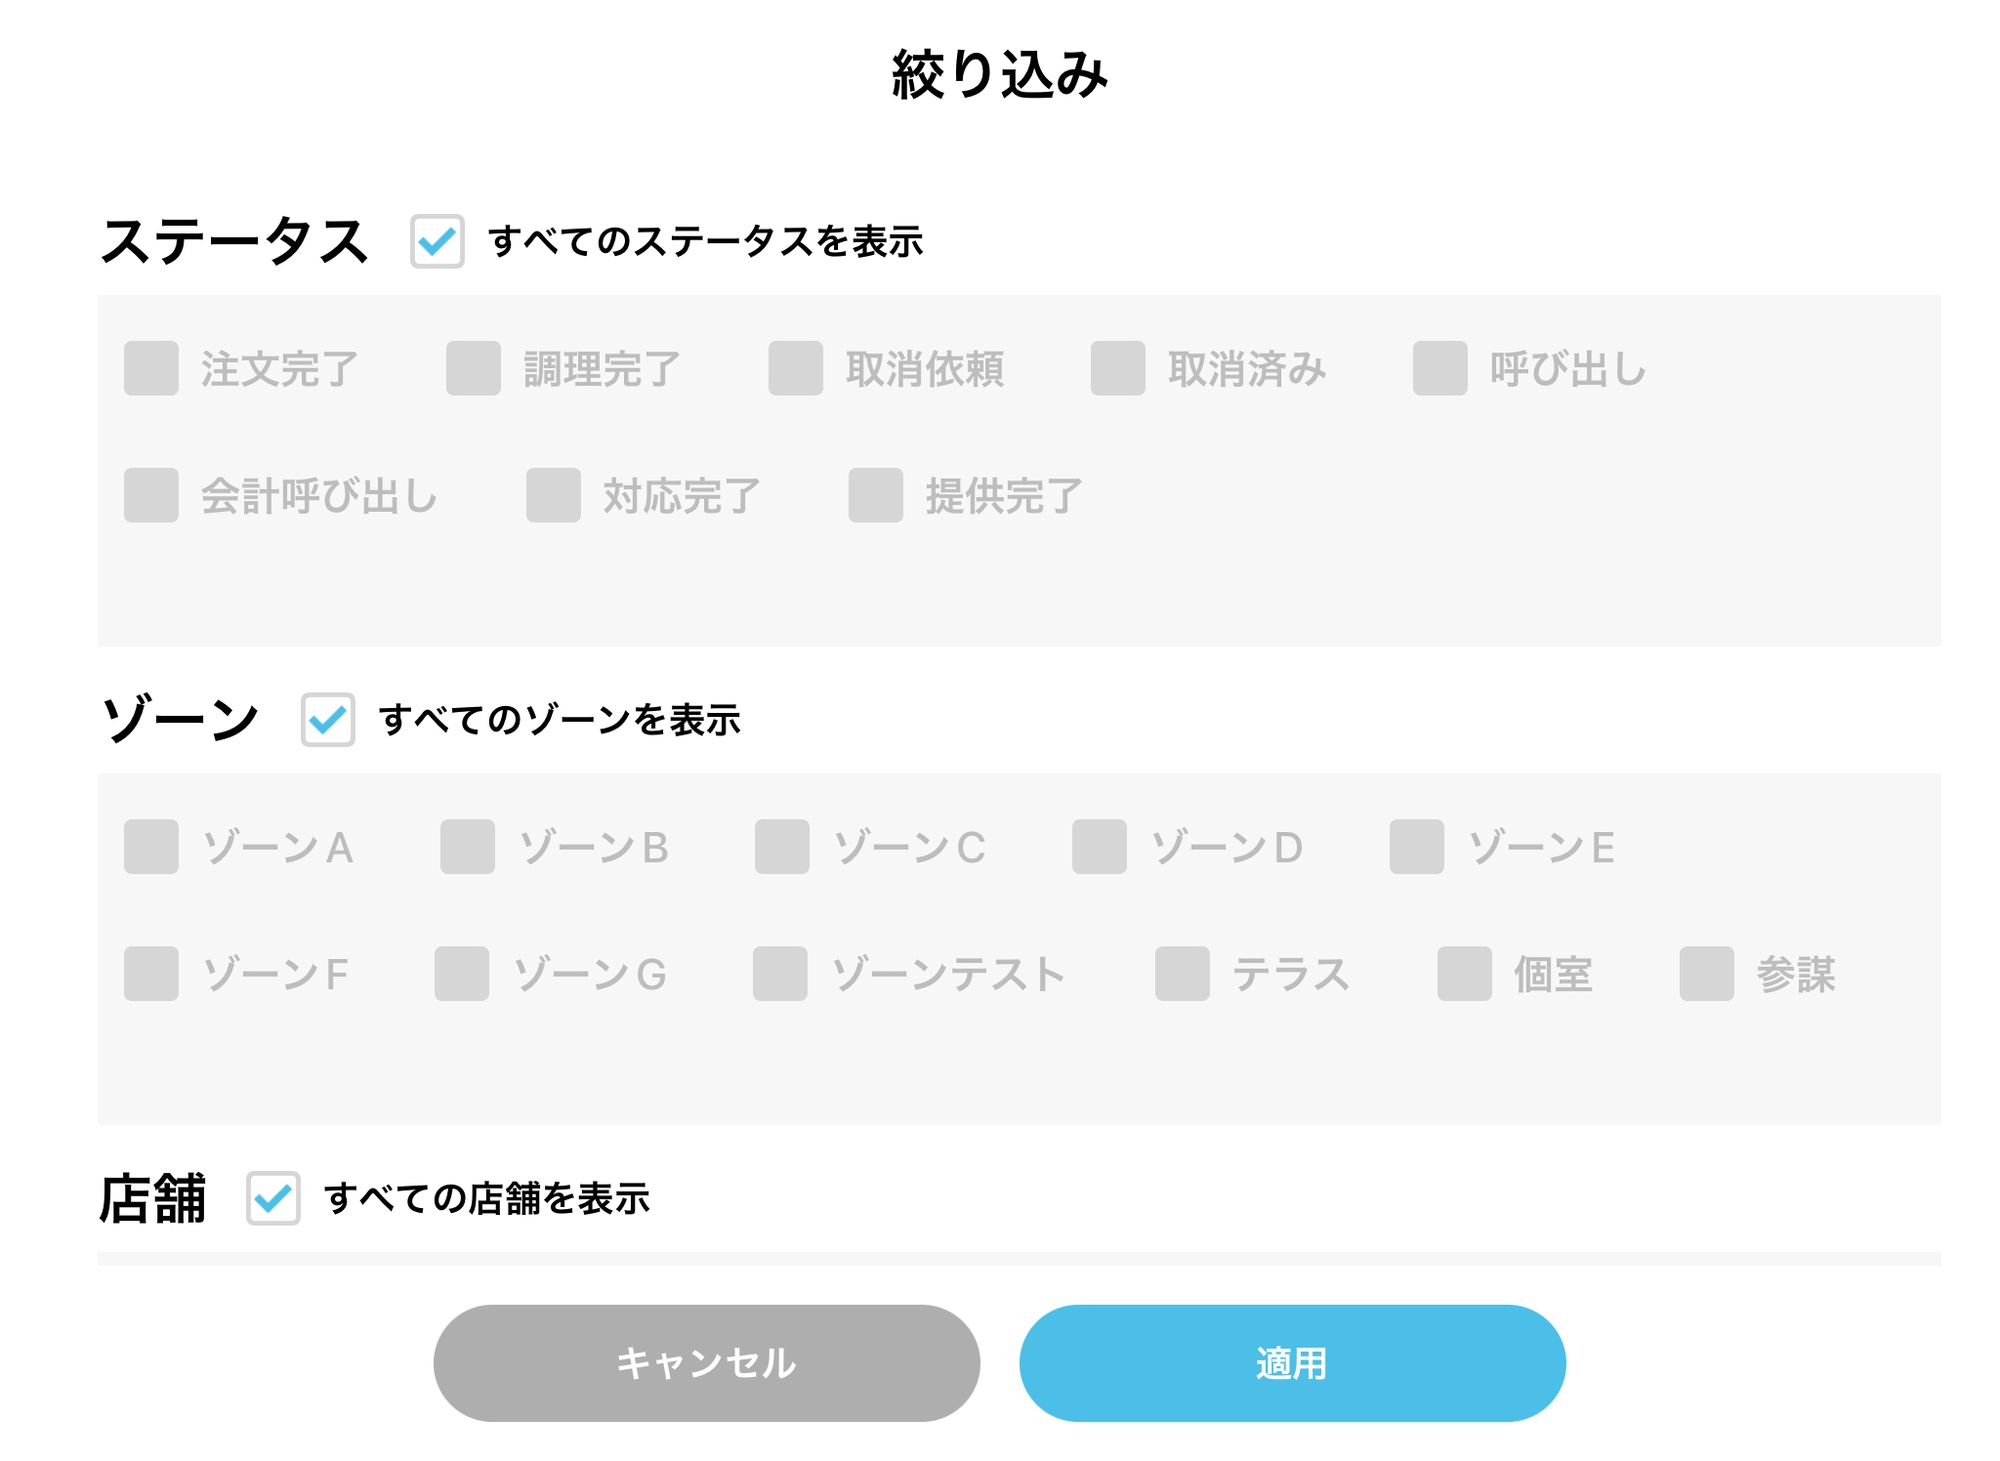
Task: Click the キャンセル button
Action: [x=706, y=1362]
